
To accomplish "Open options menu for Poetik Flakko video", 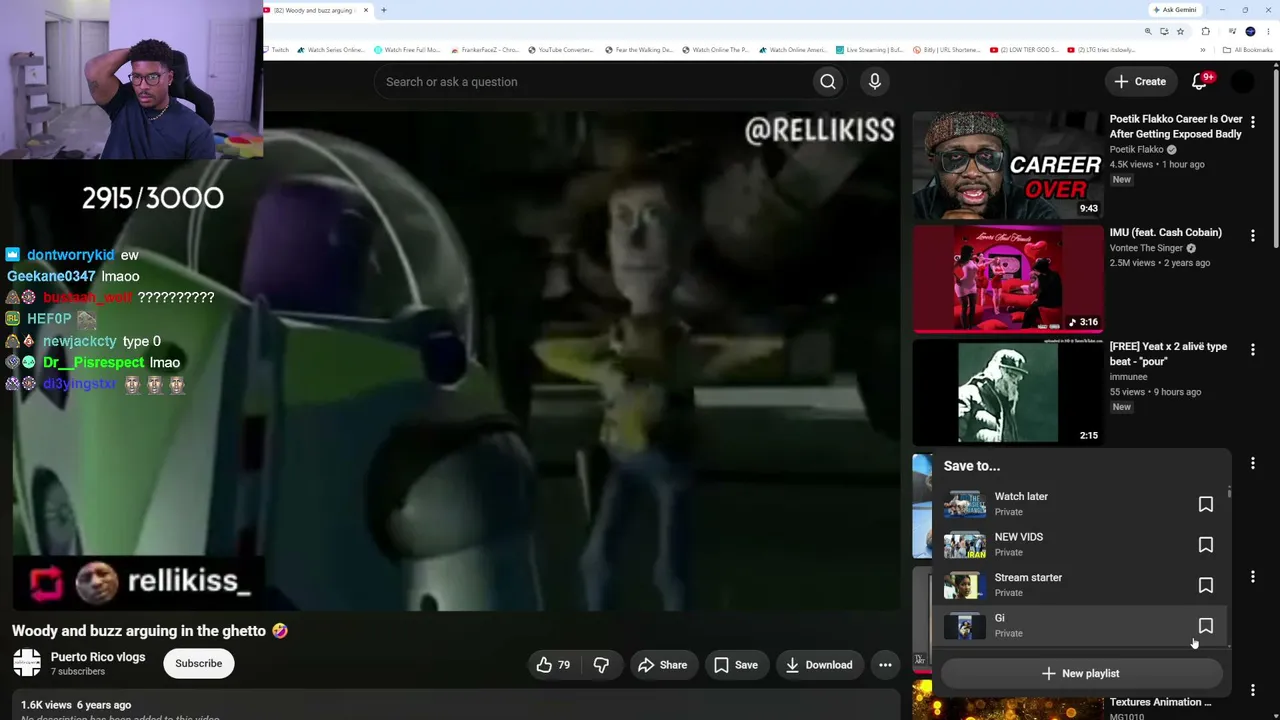I will (x=1253, y=122).
